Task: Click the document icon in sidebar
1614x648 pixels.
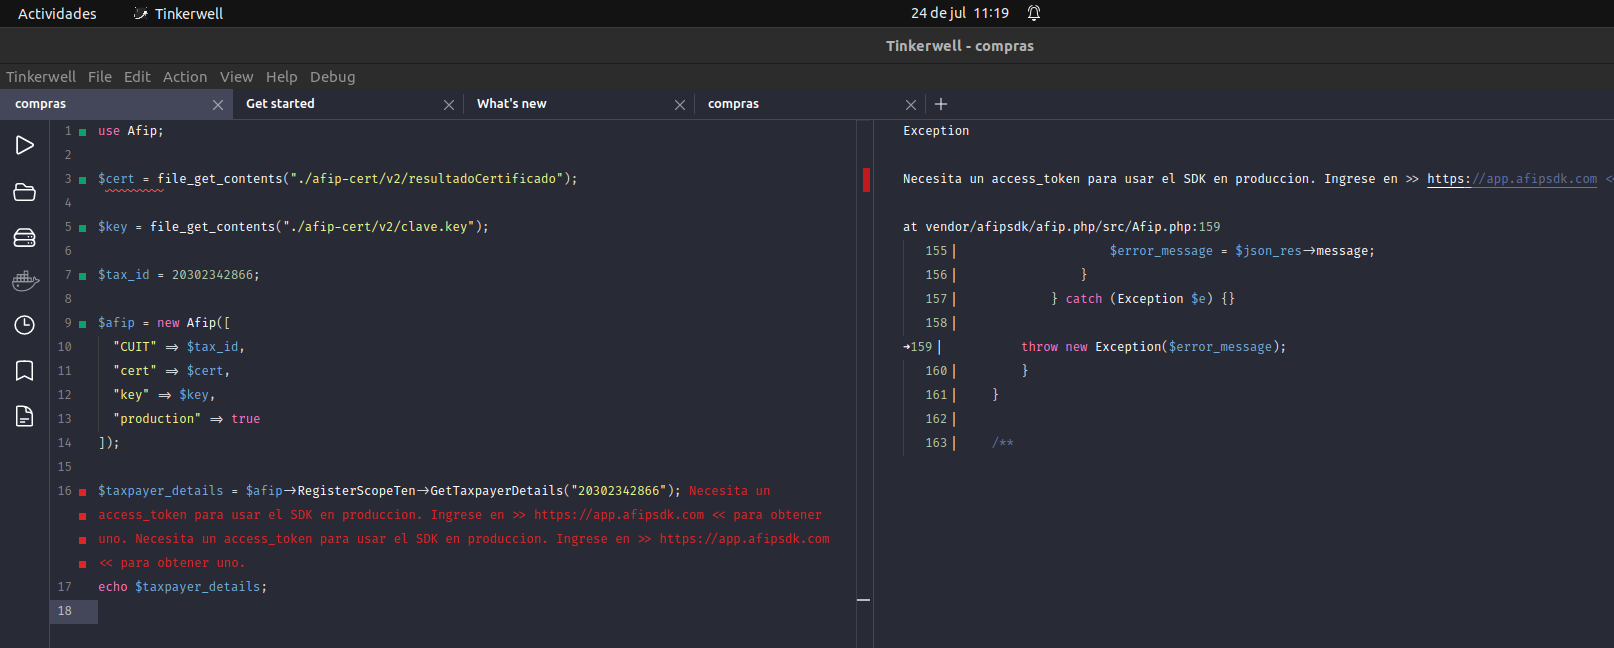Action: pos(25,416)
